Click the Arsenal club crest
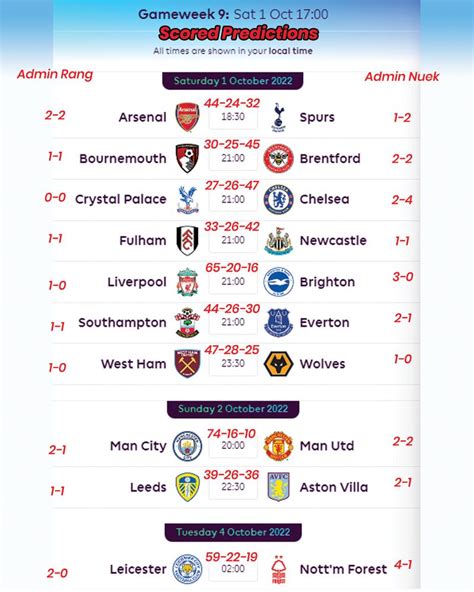This screenshot has width=474, height=592. [187, 117]
